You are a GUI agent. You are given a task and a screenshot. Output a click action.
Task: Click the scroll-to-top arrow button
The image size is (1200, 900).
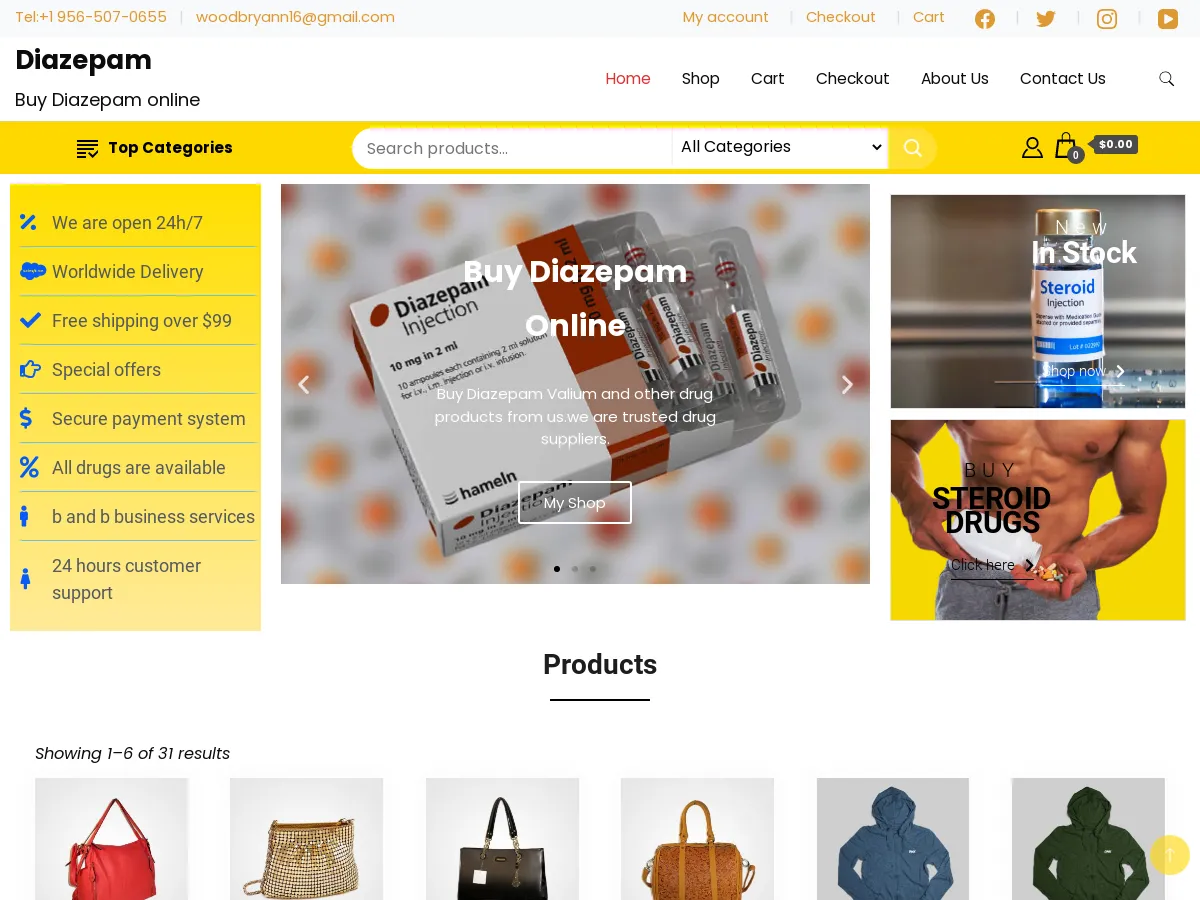[x=1170, y=855]
